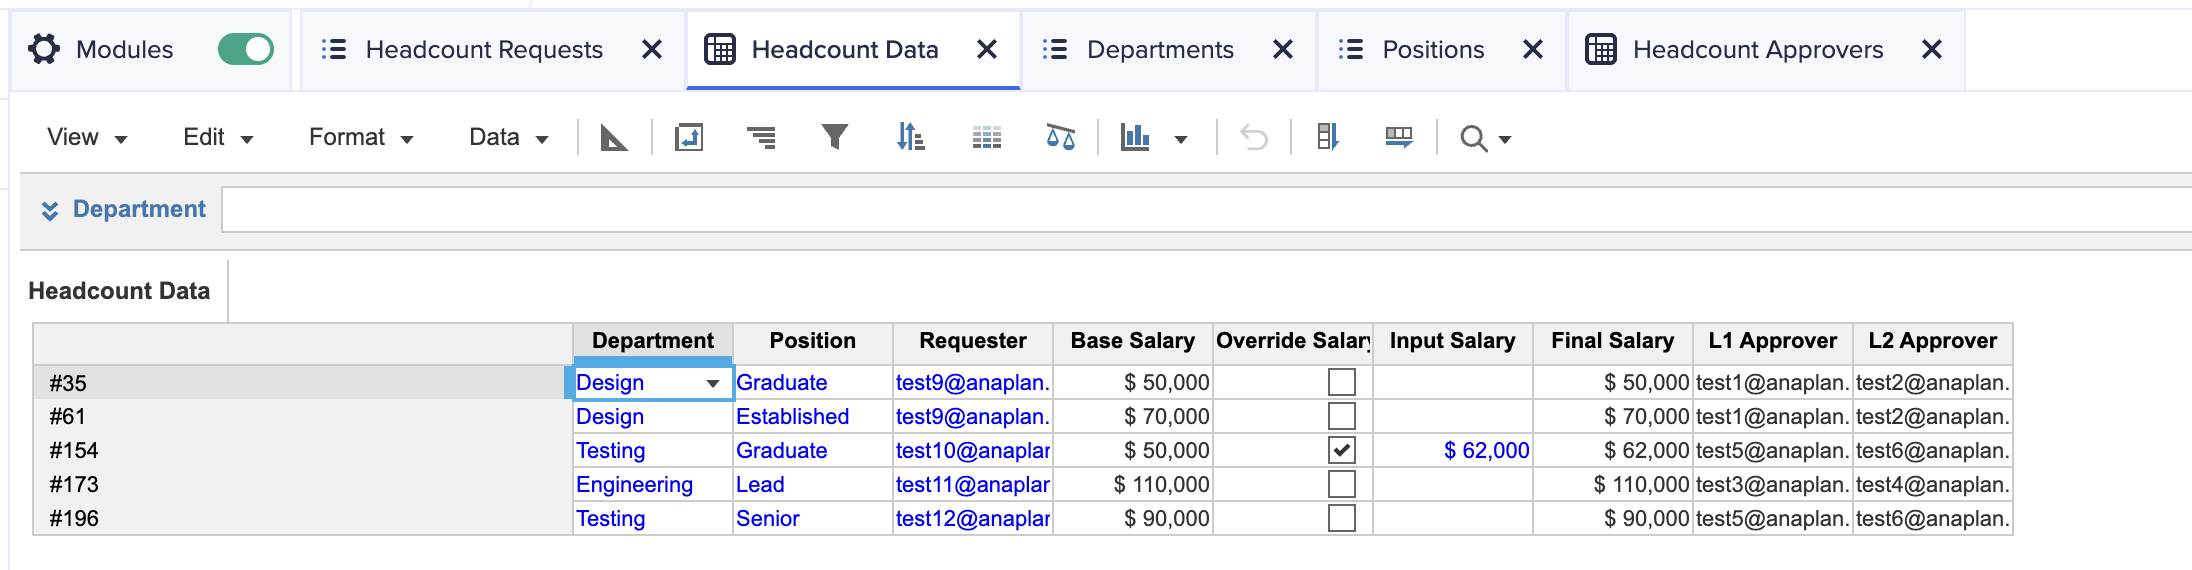Click the hierarchy indent lines icon
2192x570 pixels.
tap(762, 137)
